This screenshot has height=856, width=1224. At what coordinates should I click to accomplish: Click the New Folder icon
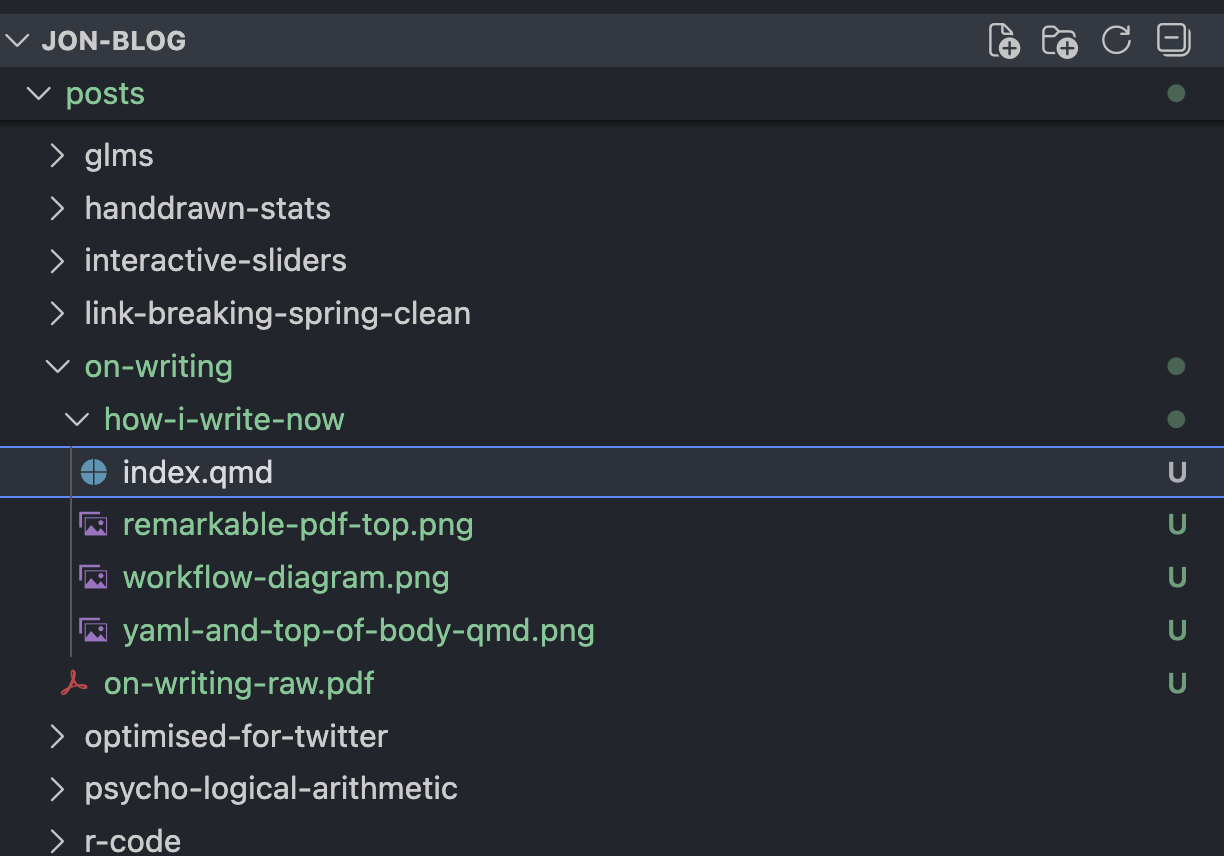point(1059,41)
